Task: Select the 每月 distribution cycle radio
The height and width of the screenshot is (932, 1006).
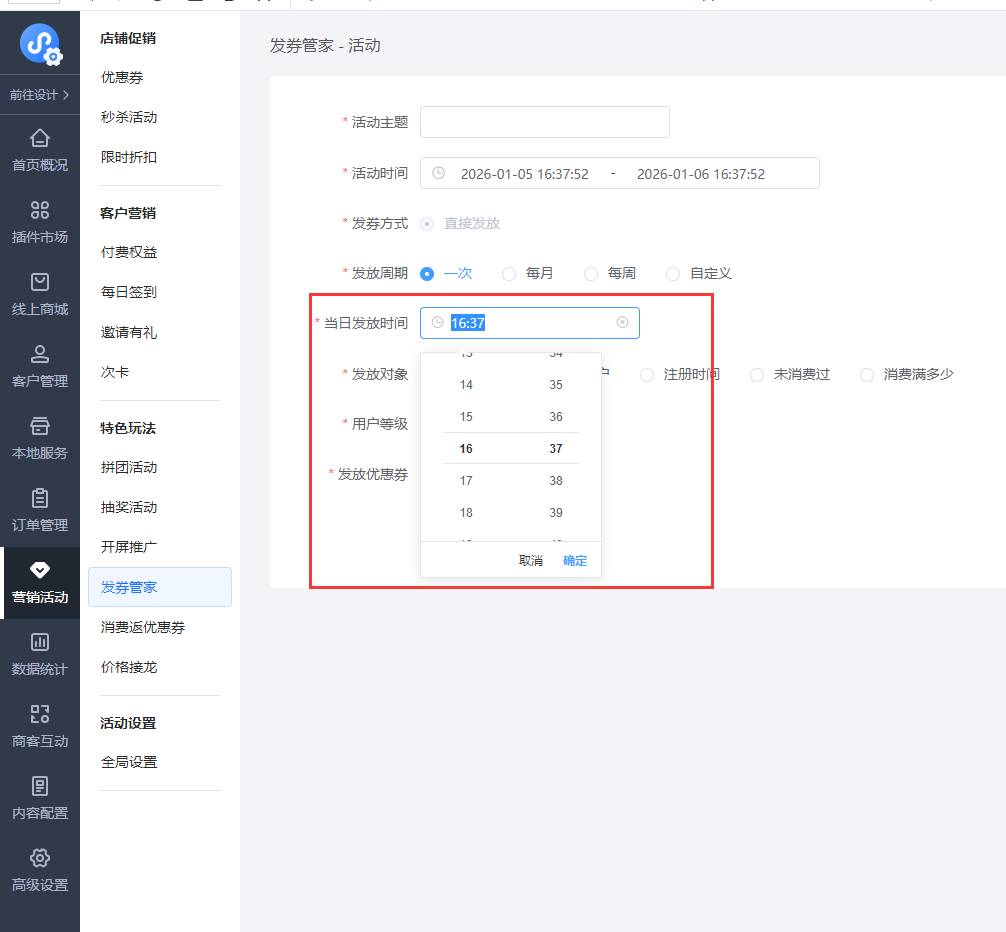Action: [509, 273]
